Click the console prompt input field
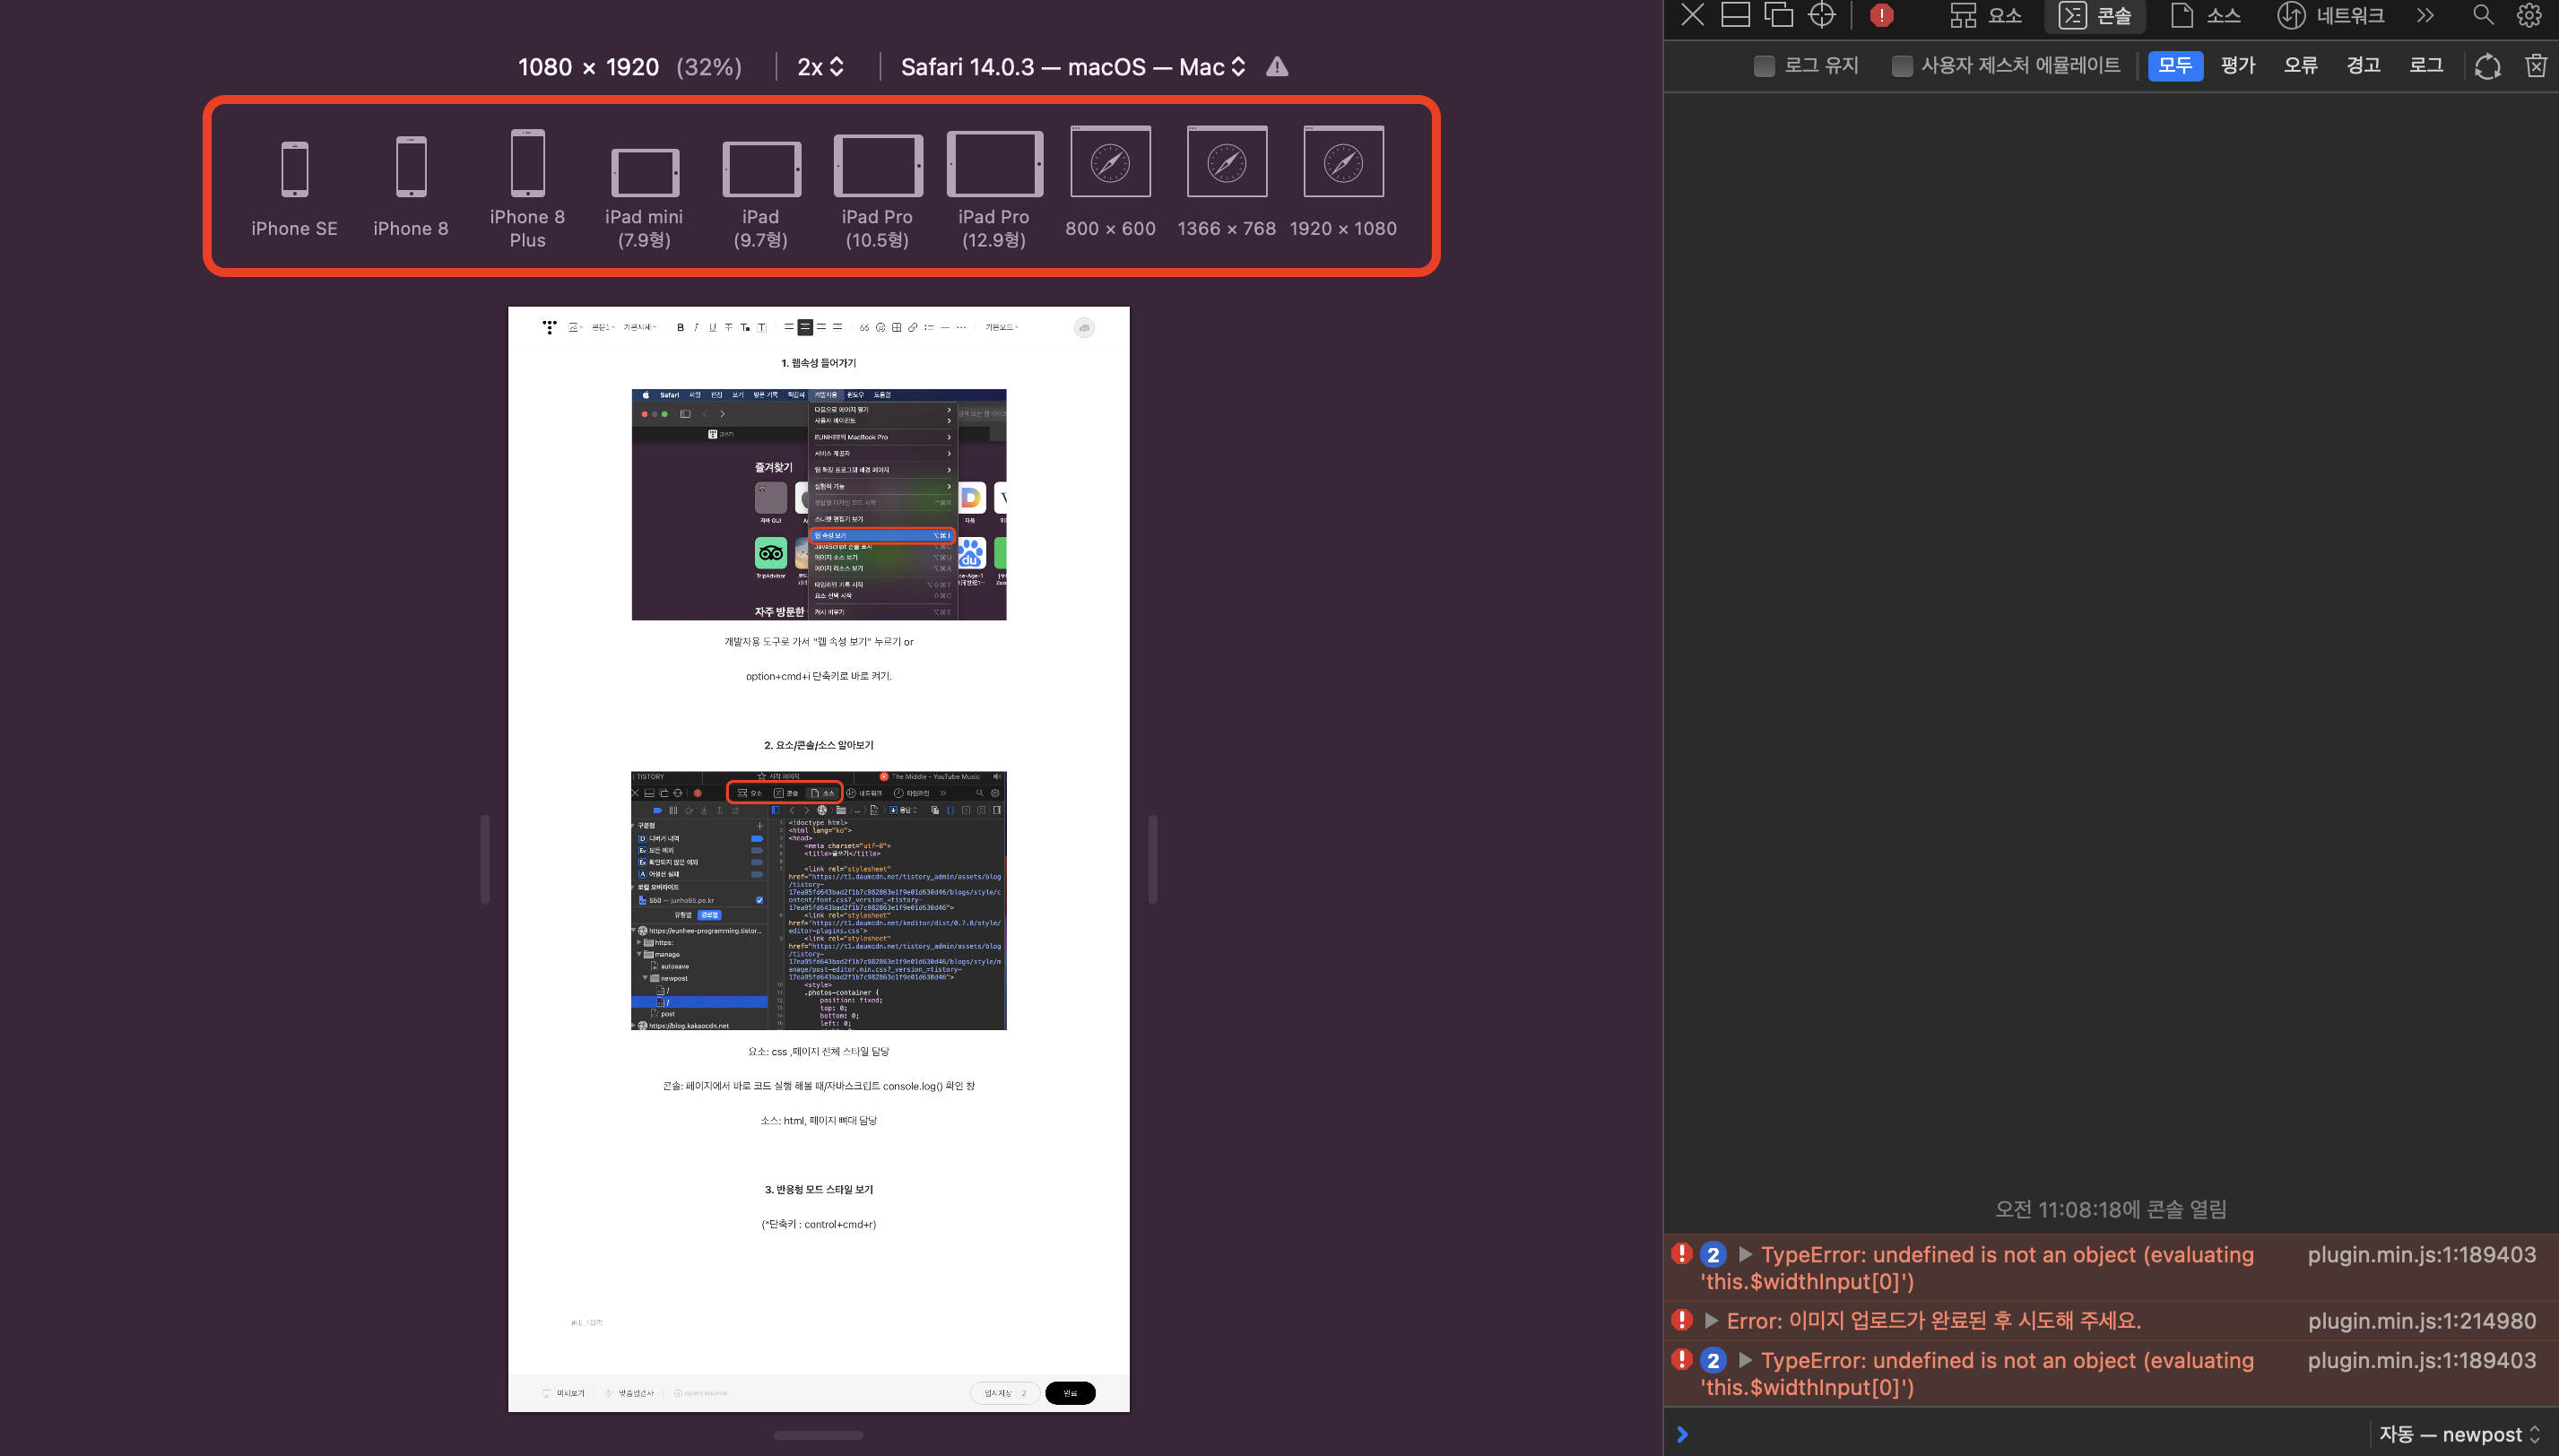 tap(2020, 1434)
